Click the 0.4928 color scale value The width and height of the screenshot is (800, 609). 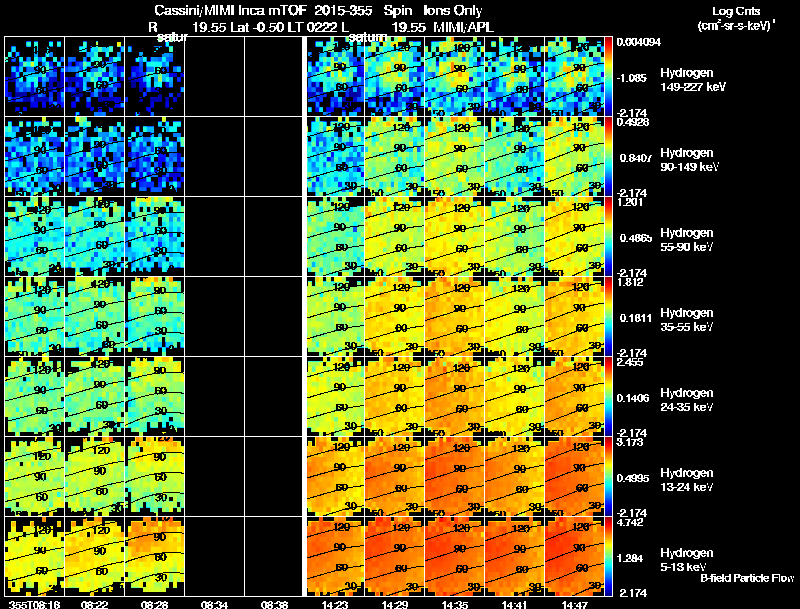(x=633, y=122)
